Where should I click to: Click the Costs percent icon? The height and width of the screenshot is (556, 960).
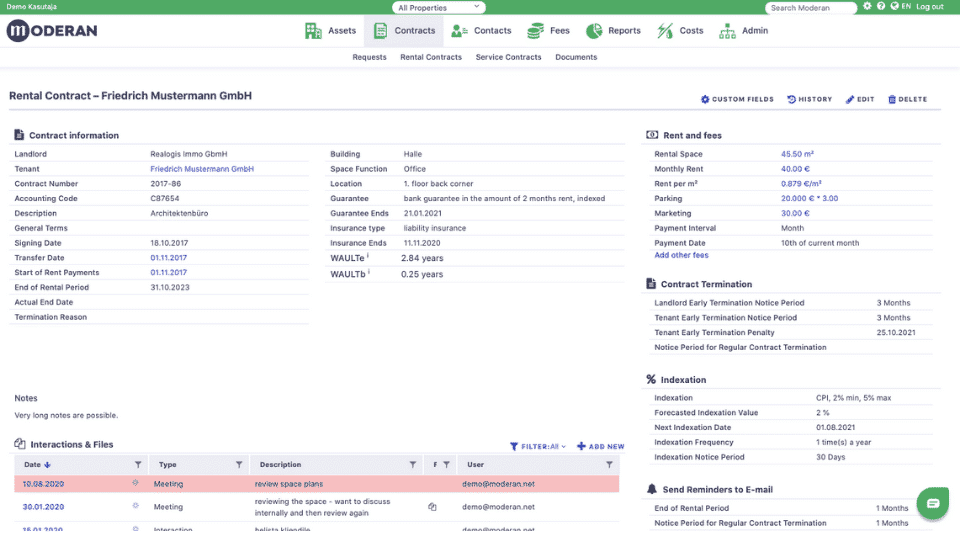665,31
